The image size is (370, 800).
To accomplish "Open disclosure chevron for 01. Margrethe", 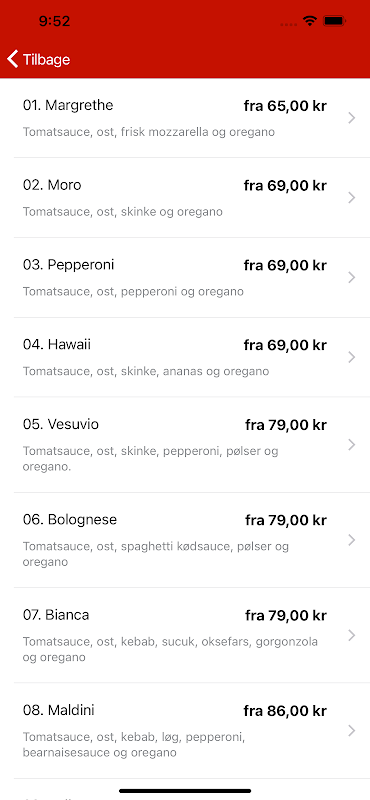I will click(x=352, y=118).
